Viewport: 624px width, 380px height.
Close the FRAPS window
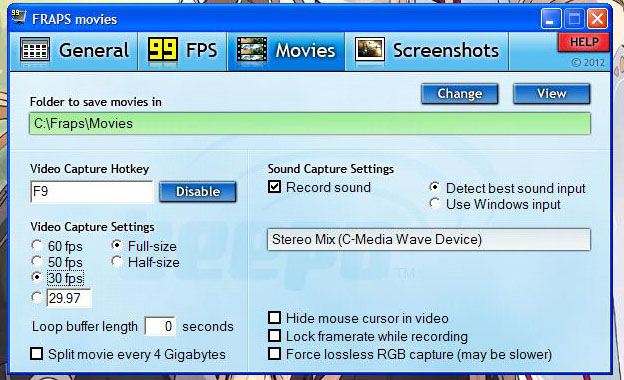pos(597,19)
